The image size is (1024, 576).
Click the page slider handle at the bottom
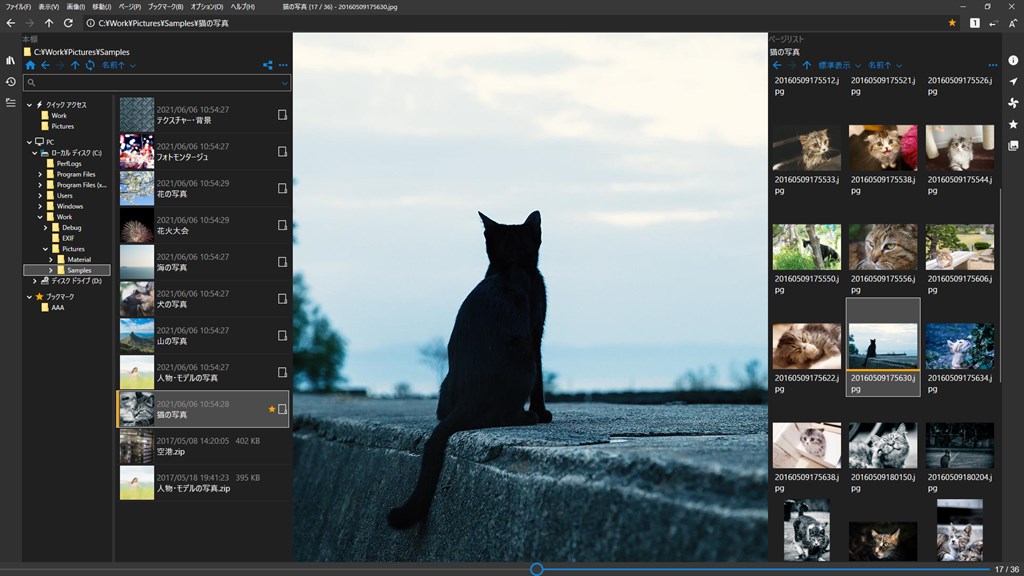tap(536, 569)
